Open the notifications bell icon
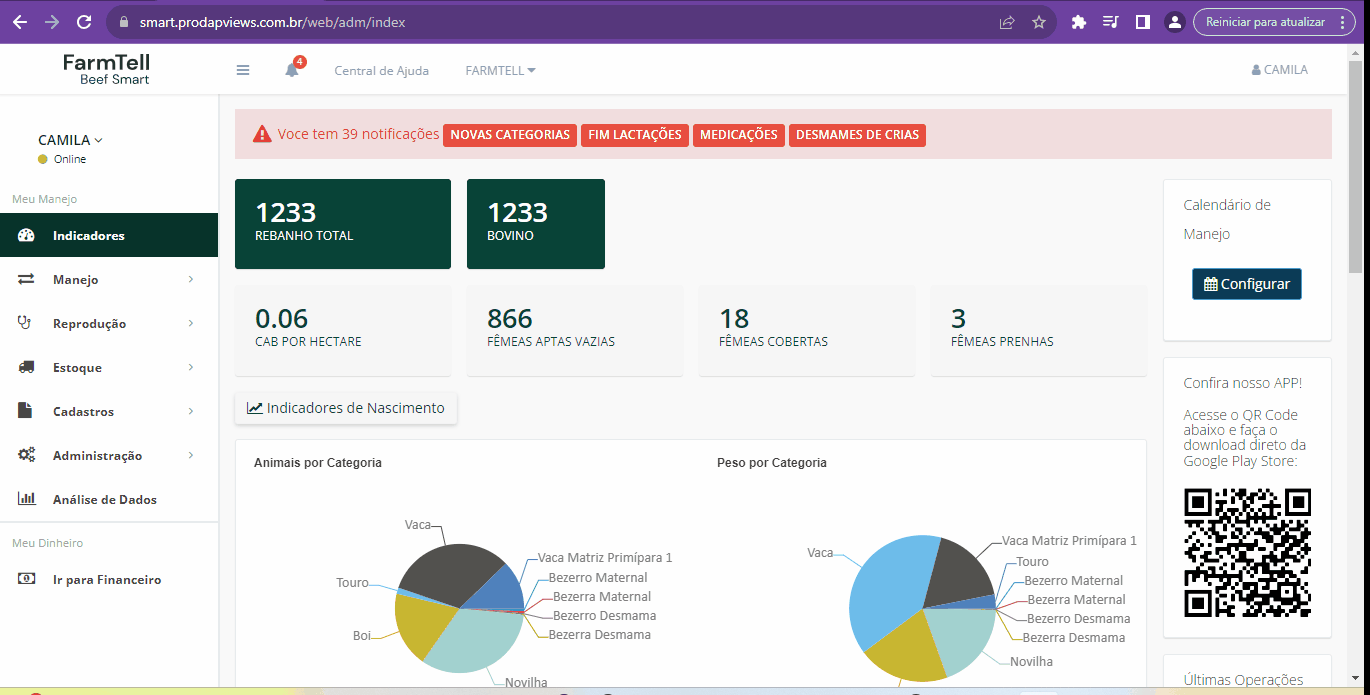The width and height of the screenshot is (1370, 695). 292,70
